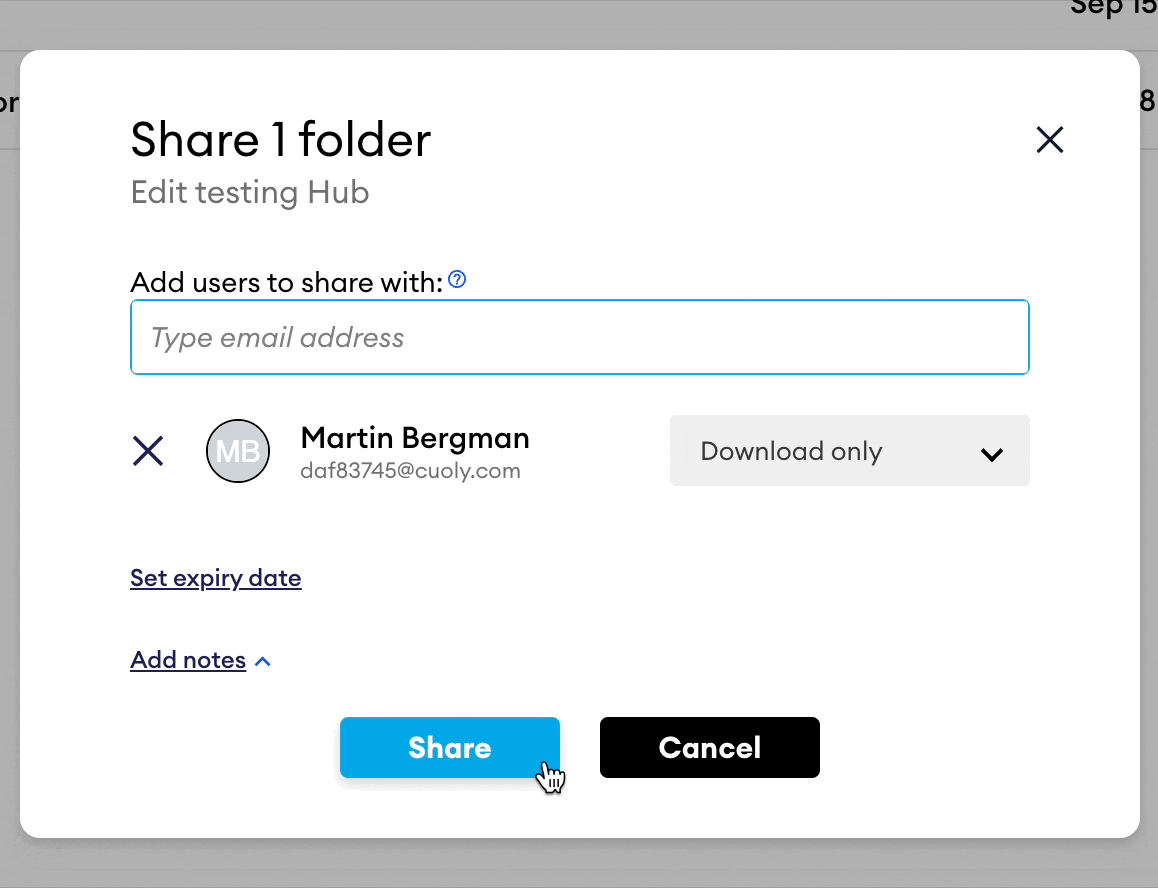Image resolution: width=1158 pixels, height=888 pixels.
Task: Open the Set expiry date link
Action: (216, 578)
